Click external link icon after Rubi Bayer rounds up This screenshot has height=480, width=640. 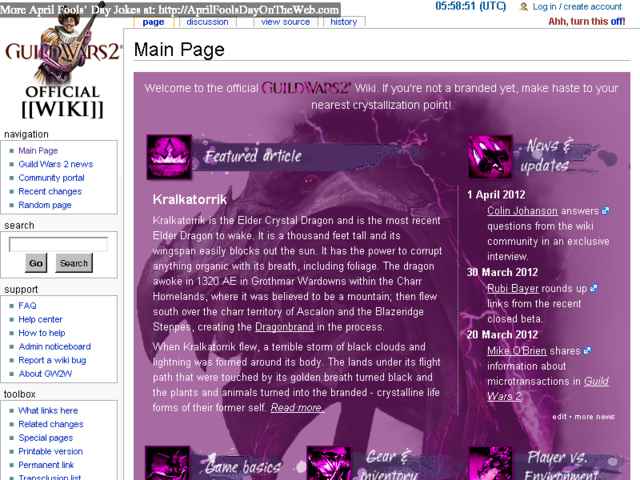click(x=594, y=289)
